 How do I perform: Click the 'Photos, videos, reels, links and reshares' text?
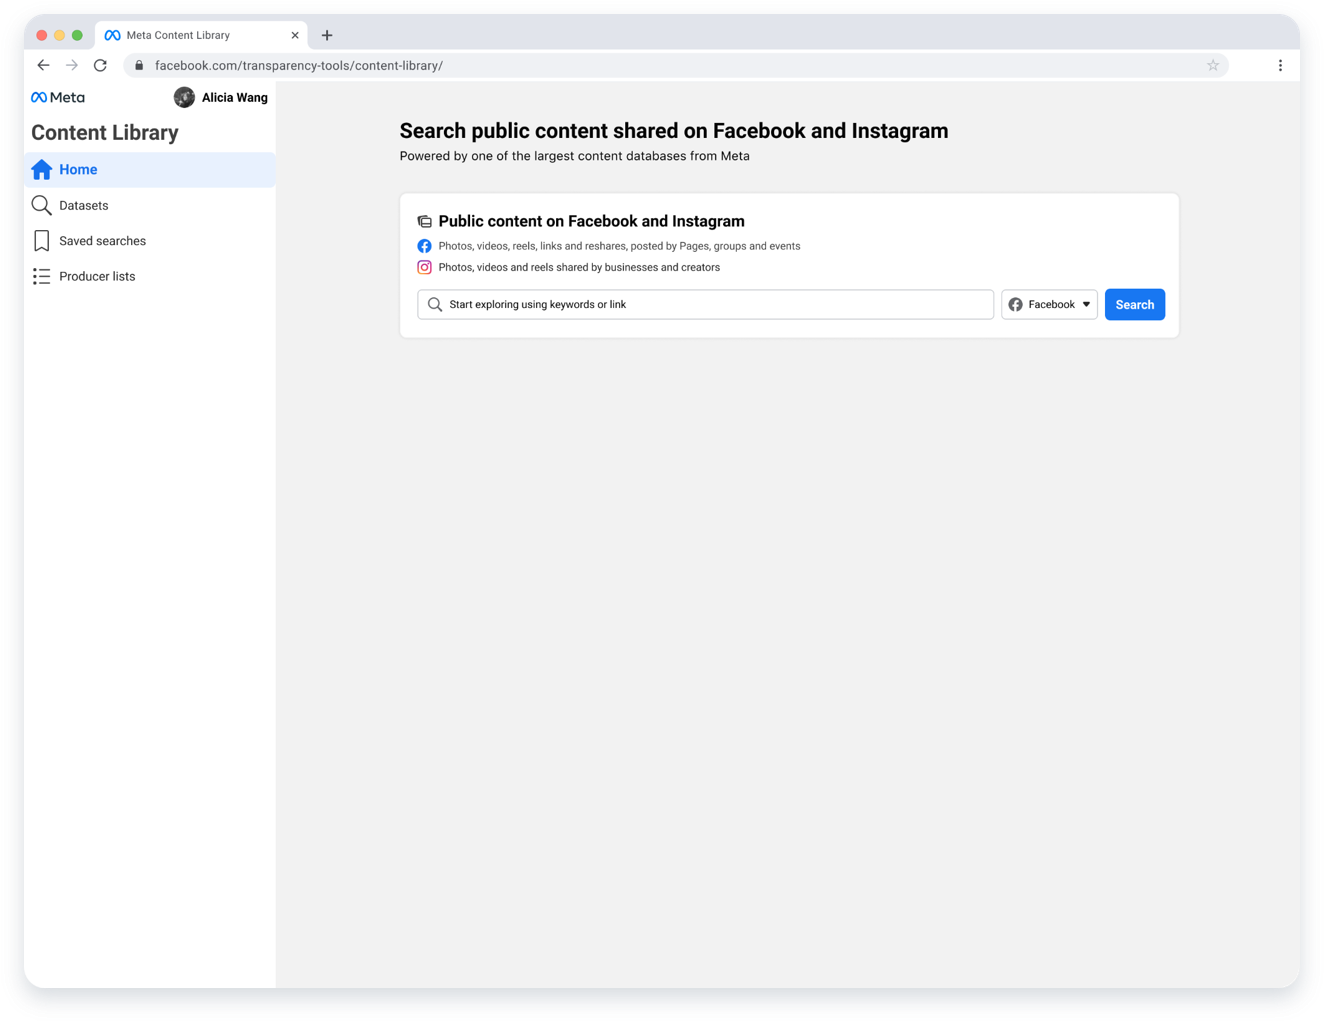[619, 246]
